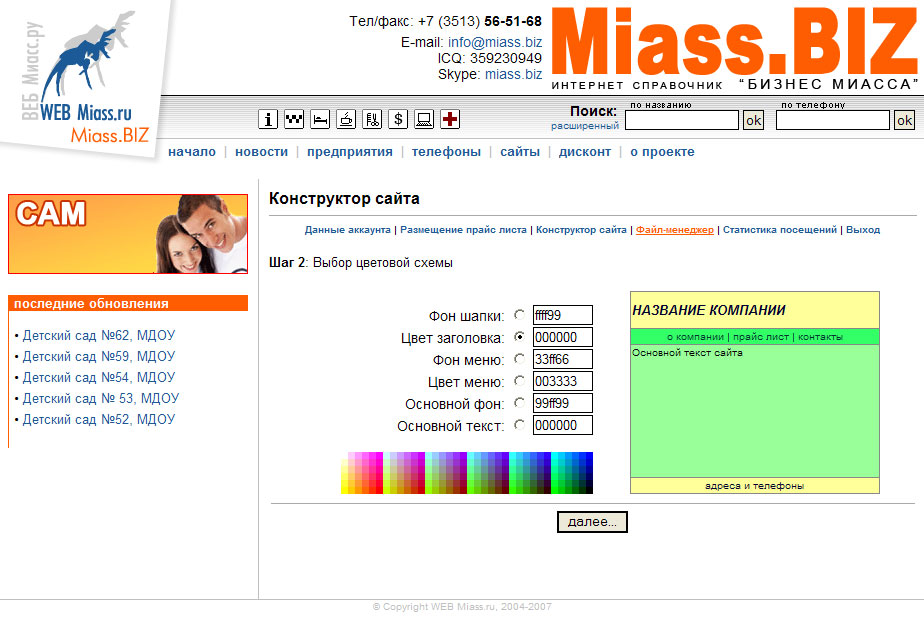Click the Miass.BIZ orange header banner
Viewport: 924px width, 617px height.
point(734,48)
